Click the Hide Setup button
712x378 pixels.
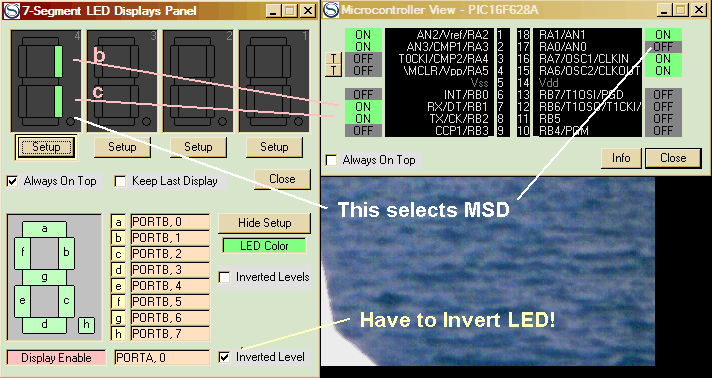point(264,223)
